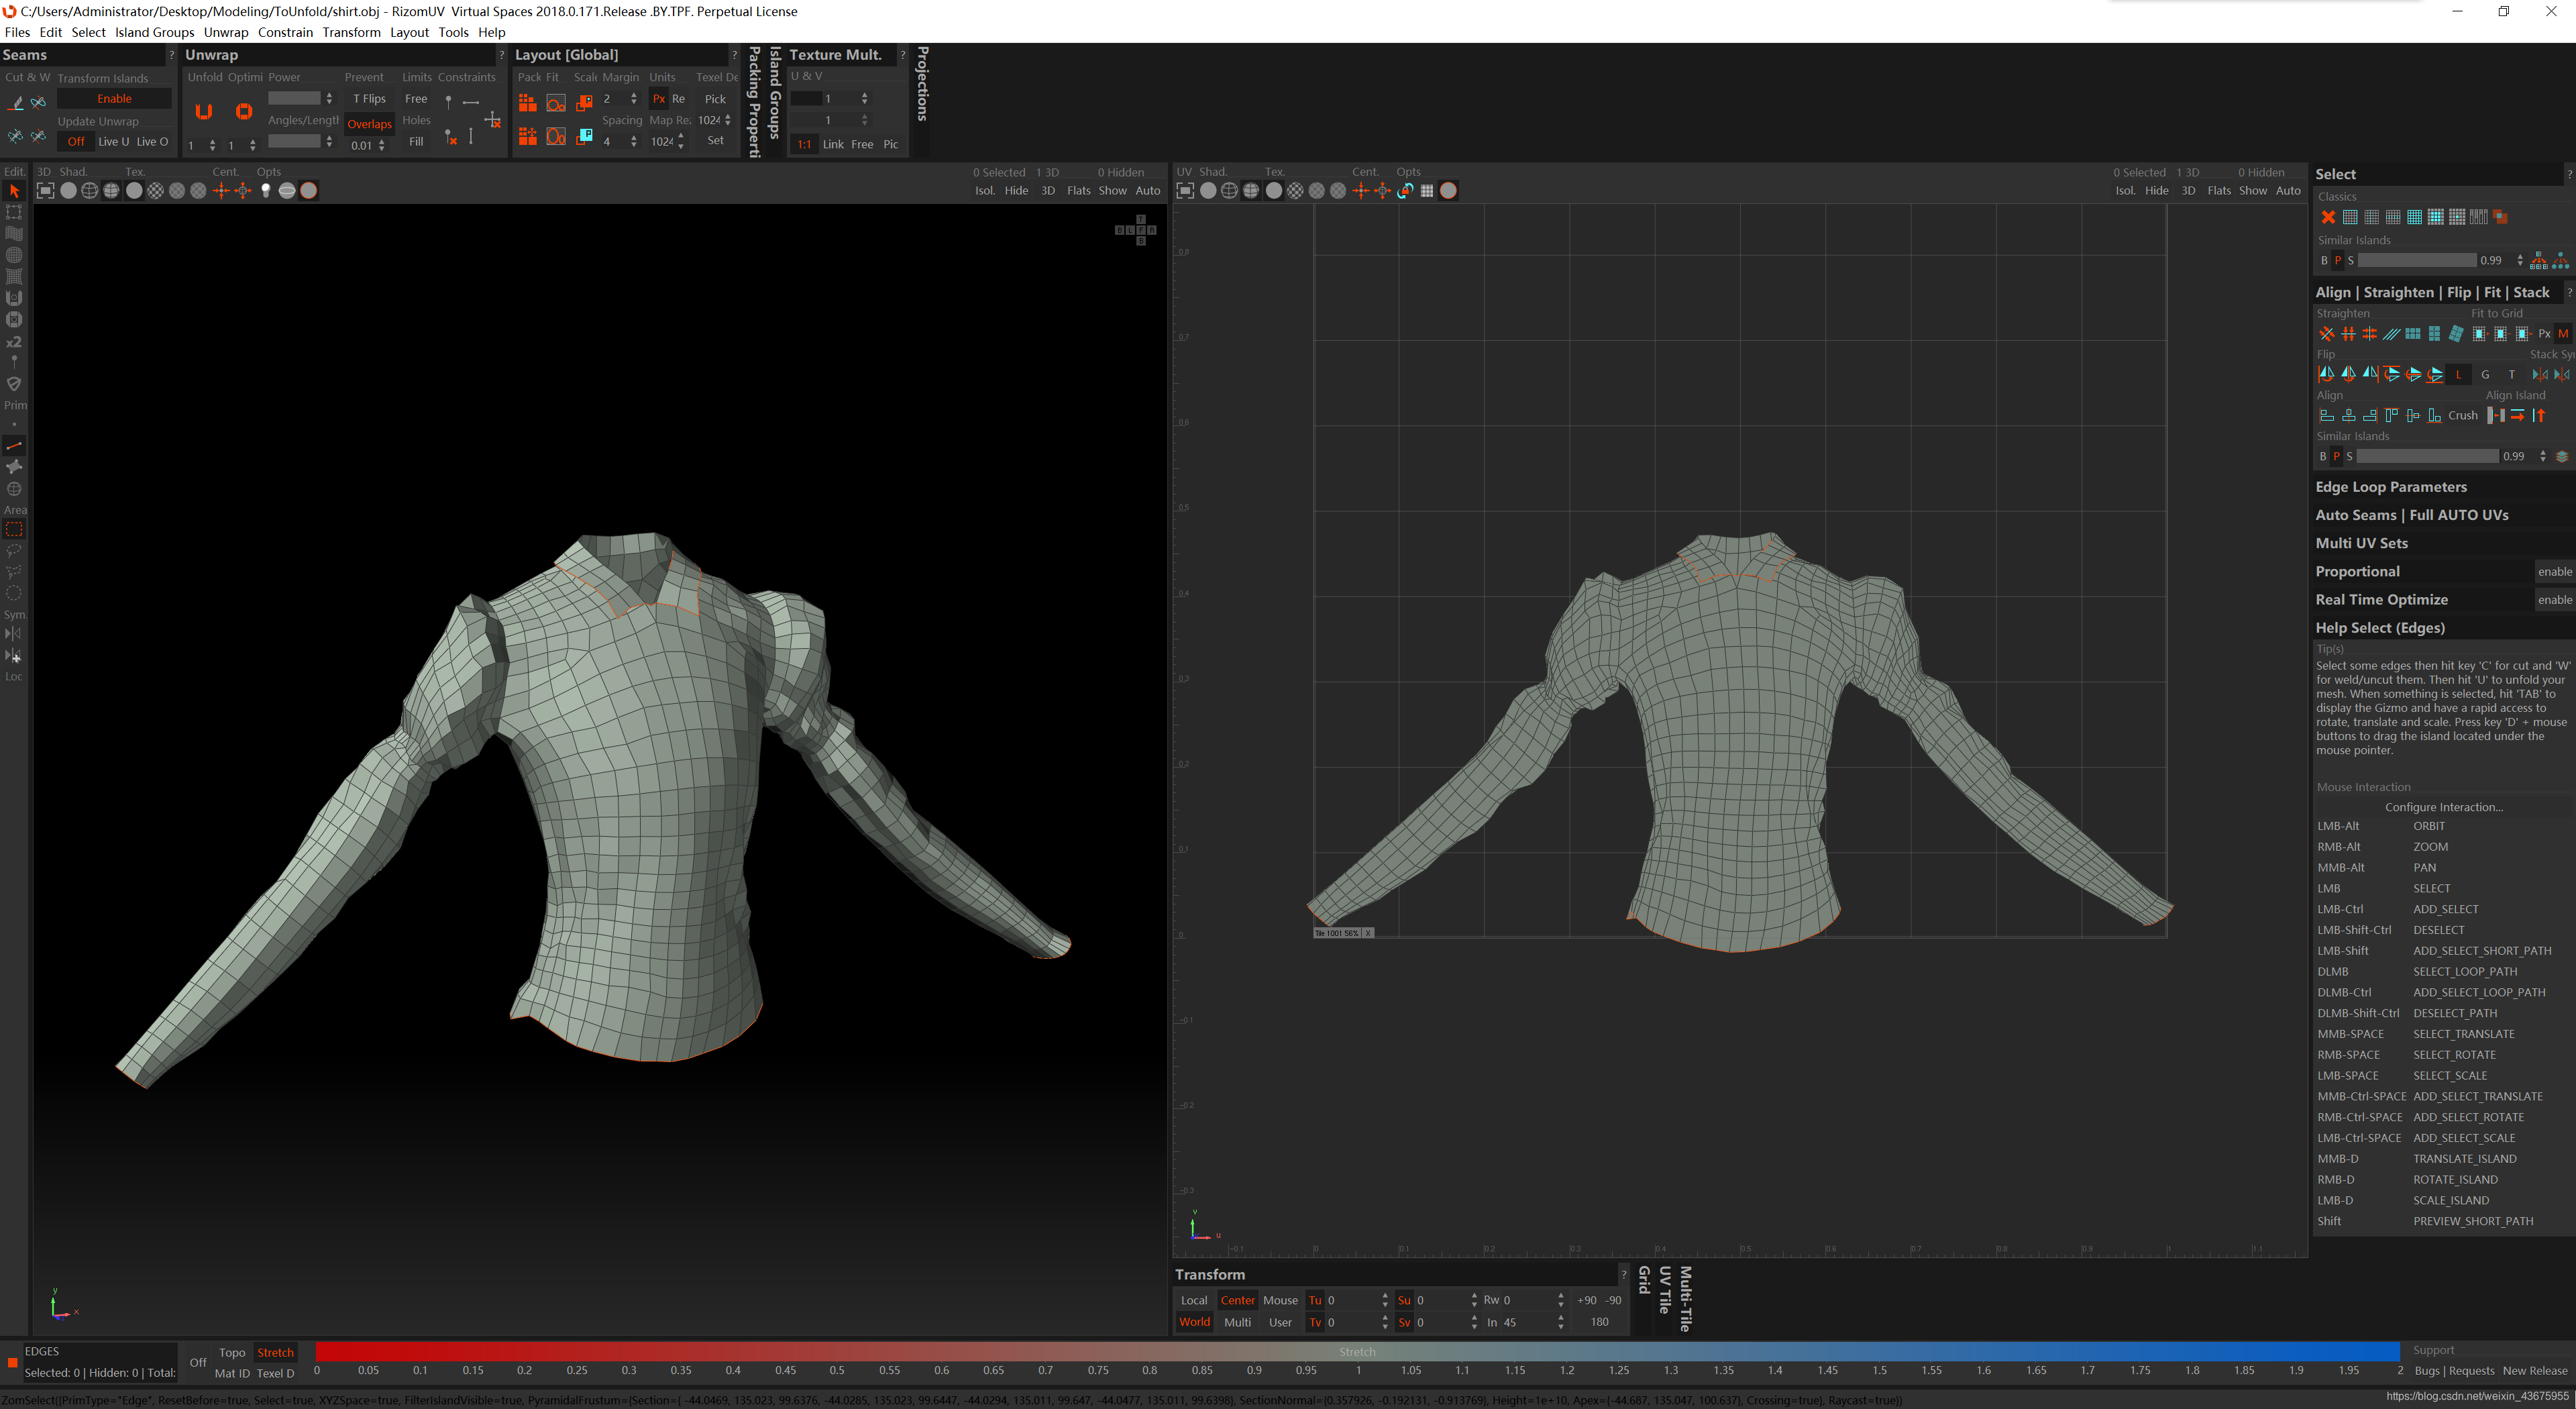Screen dimensions: 2576x1409
Task: Open the Tools menu
Action: [453, 32]
